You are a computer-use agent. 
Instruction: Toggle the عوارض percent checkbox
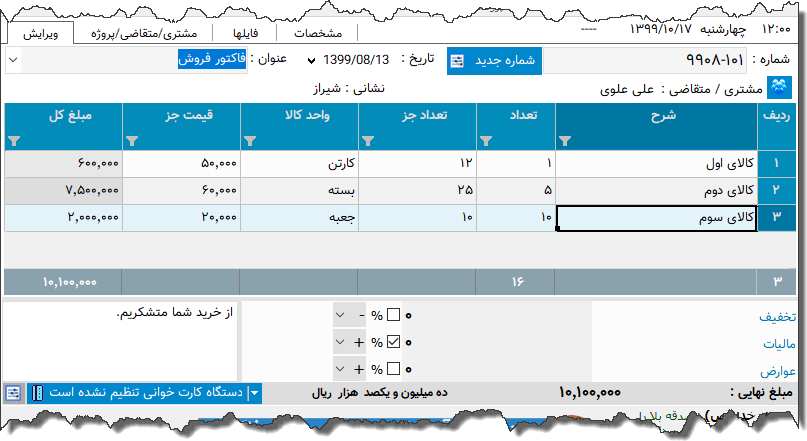pyautogui.click(x=393, y=369)
